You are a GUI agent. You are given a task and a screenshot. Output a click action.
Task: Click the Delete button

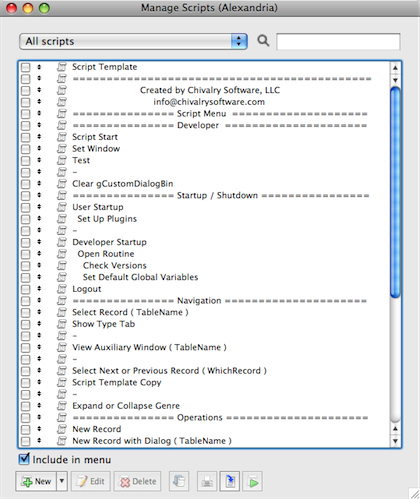point(137,481)
